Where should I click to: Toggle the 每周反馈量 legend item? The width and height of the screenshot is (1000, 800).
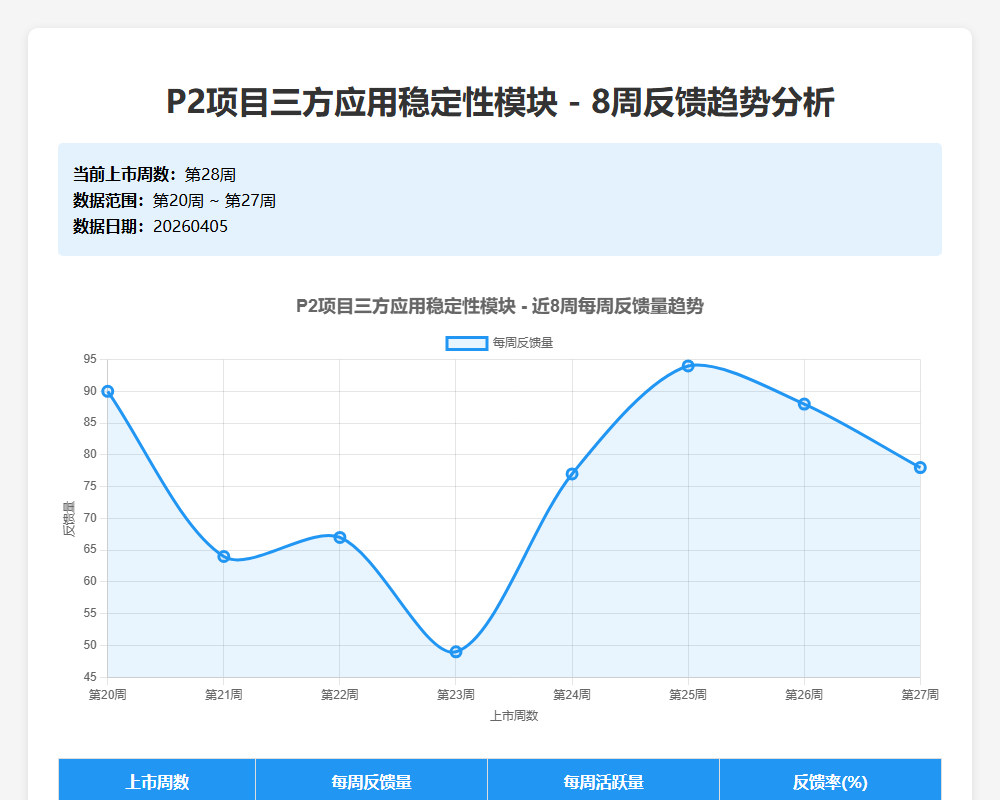499,343
